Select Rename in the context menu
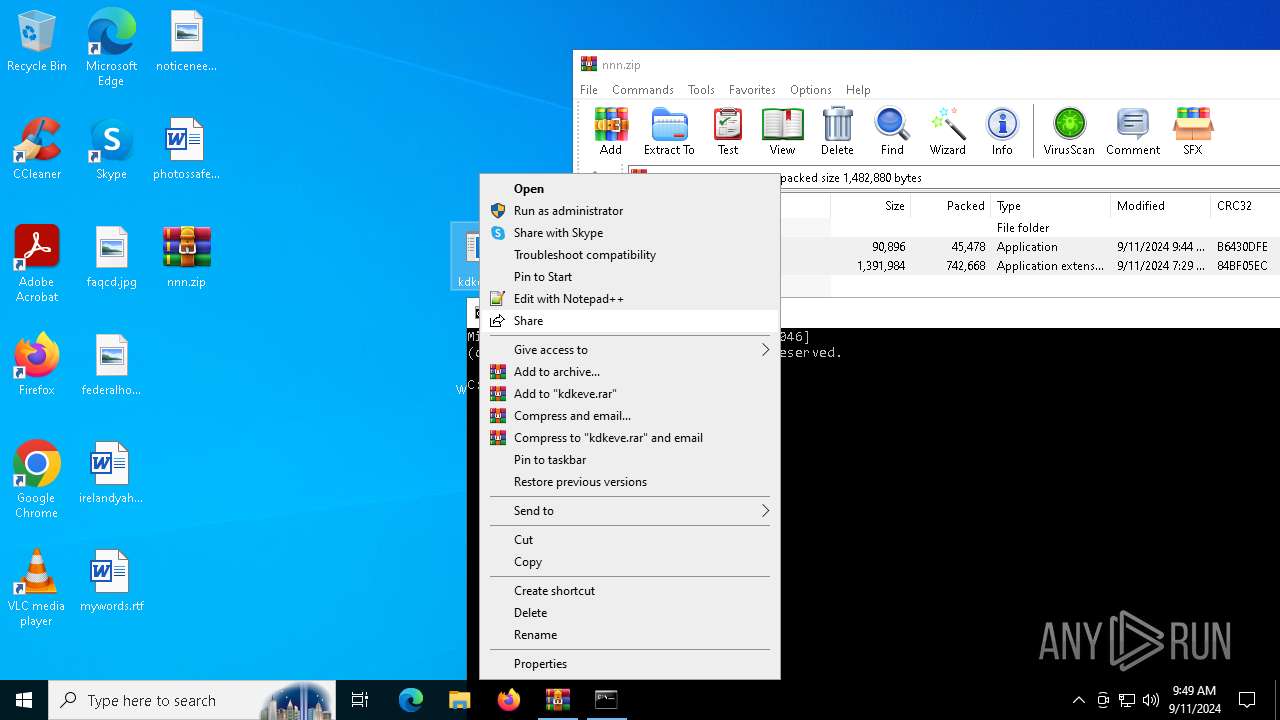1280x720 pixels. [630, 635]
